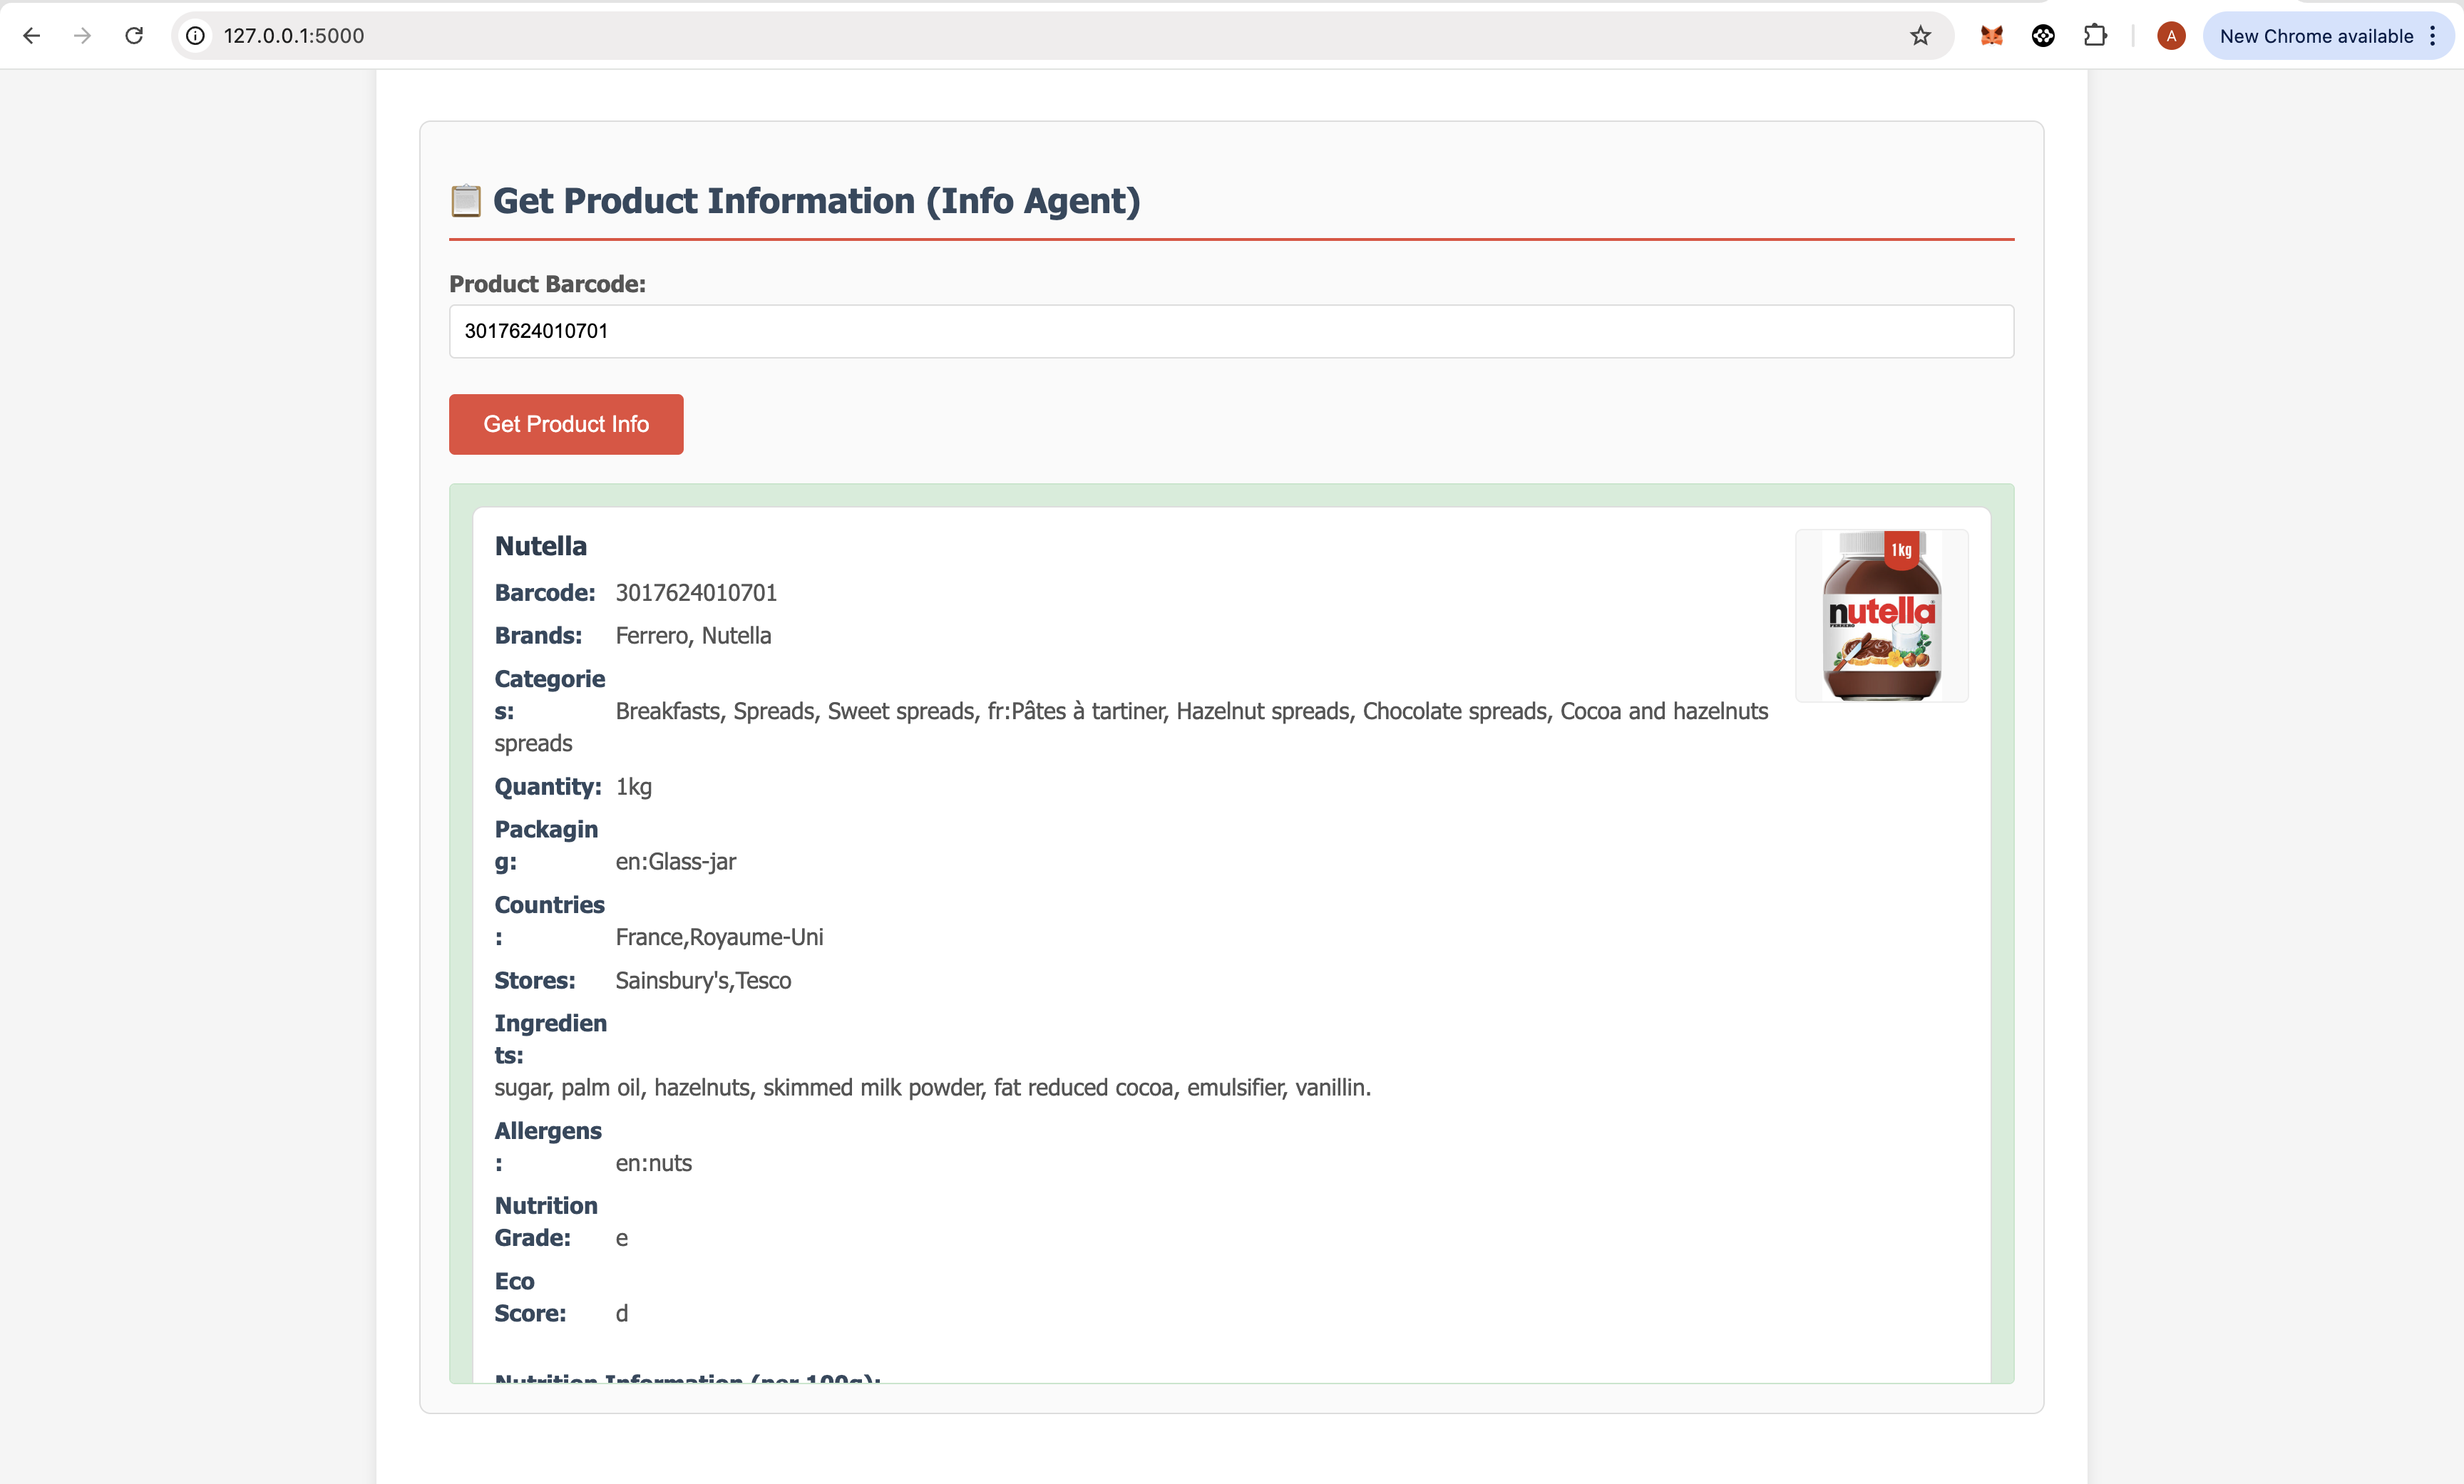
Task: Click the eco score value d
Action: click(x=621, y=1314)
